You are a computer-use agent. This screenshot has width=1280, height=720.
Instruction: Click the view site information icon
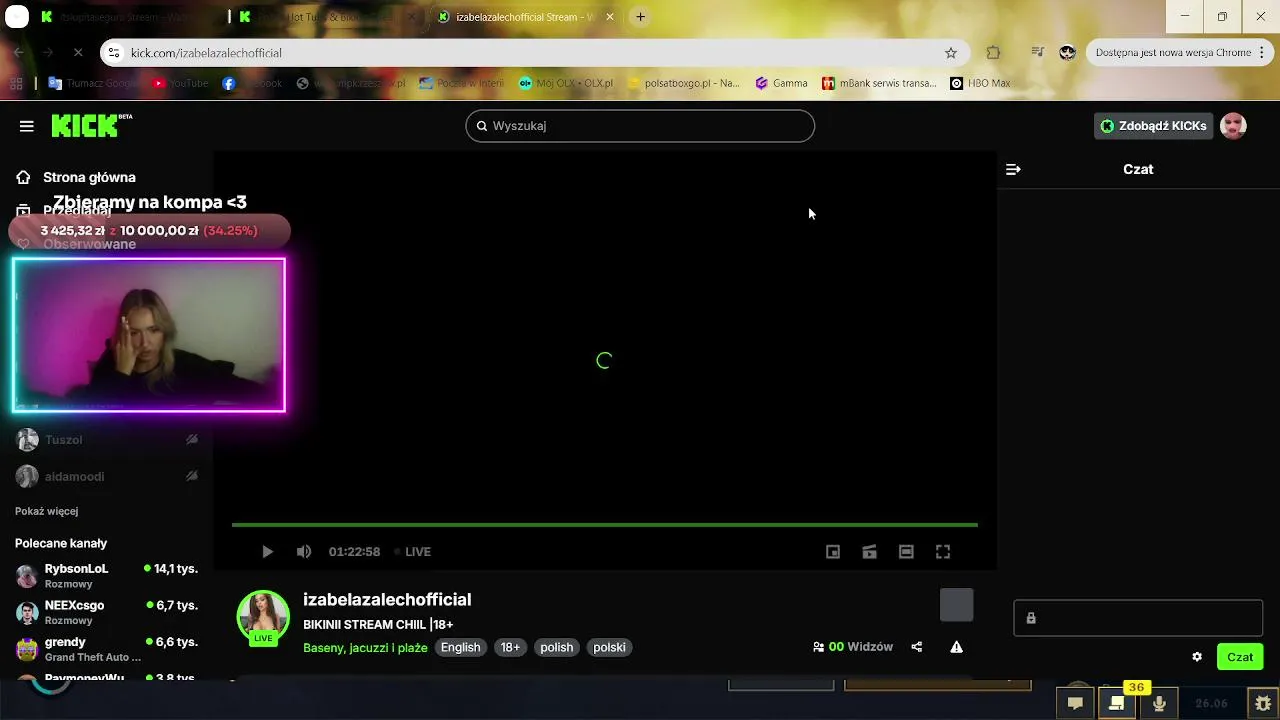(114, 53)
